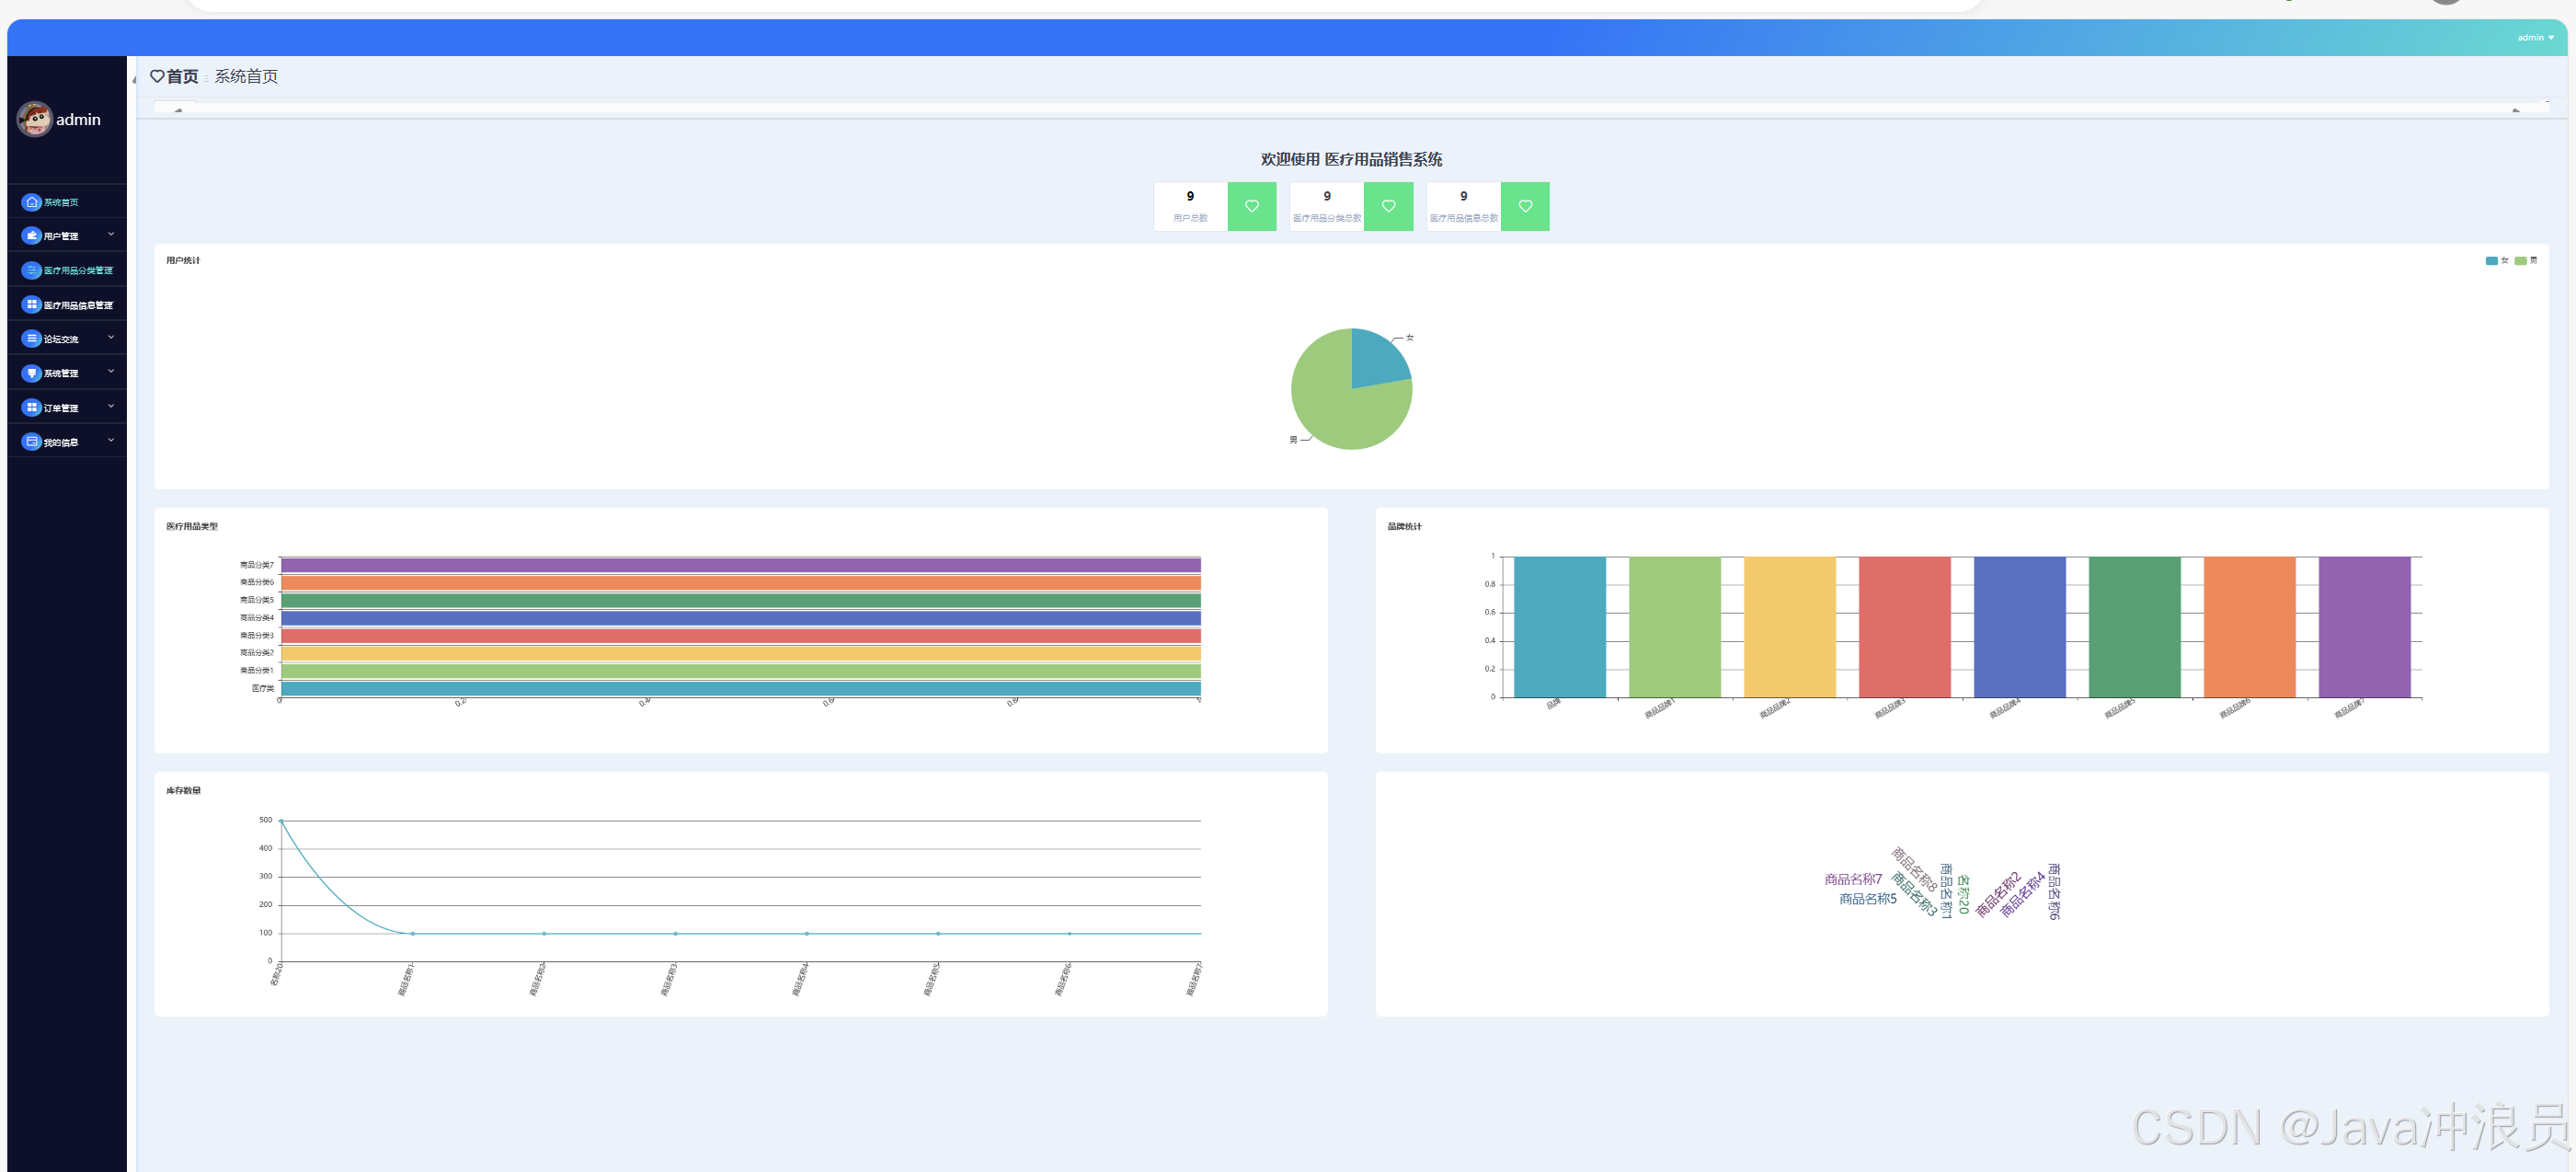Click the 商品名称7 word in word cloud
2576x1172 pixels.
point(1852,880)
